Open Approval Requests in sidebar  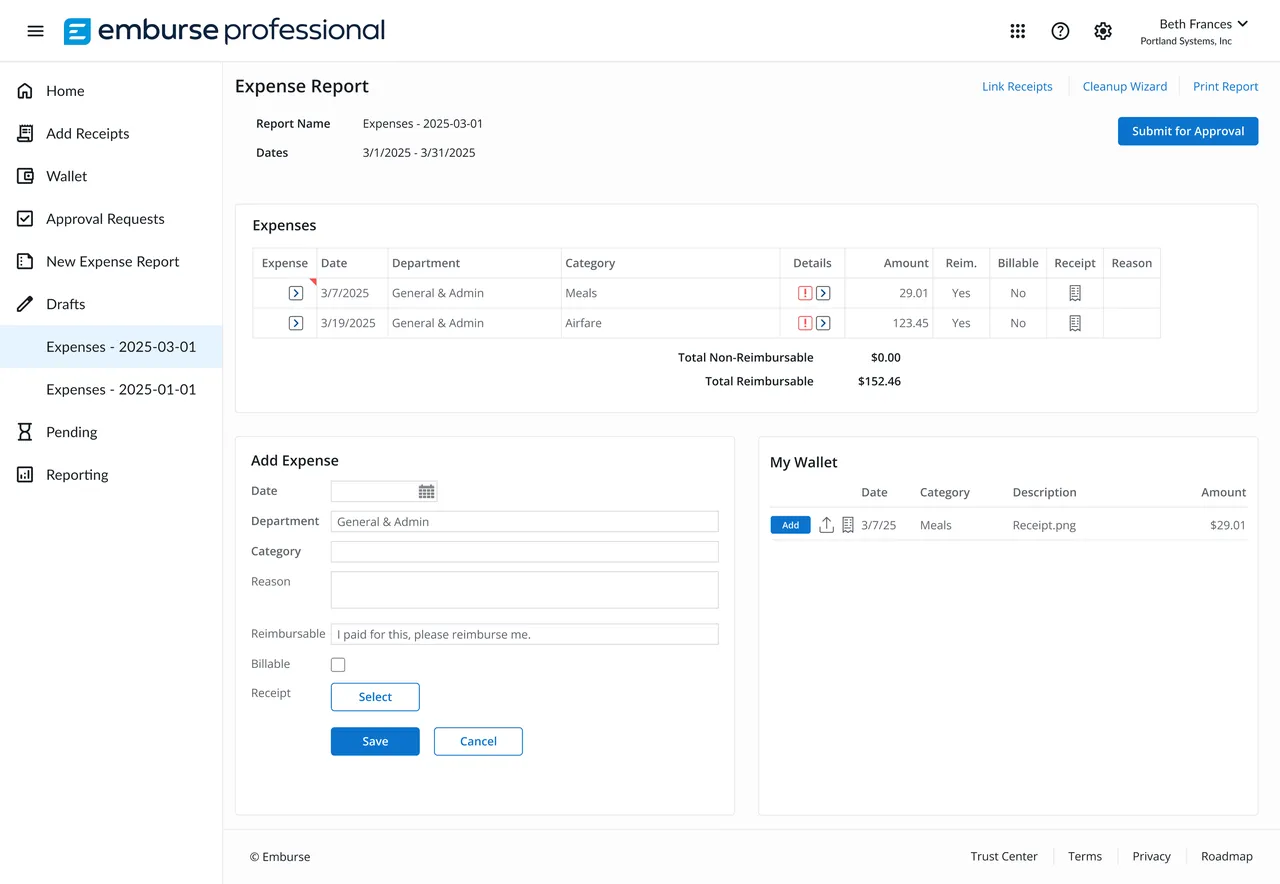(x=105, y=219)
